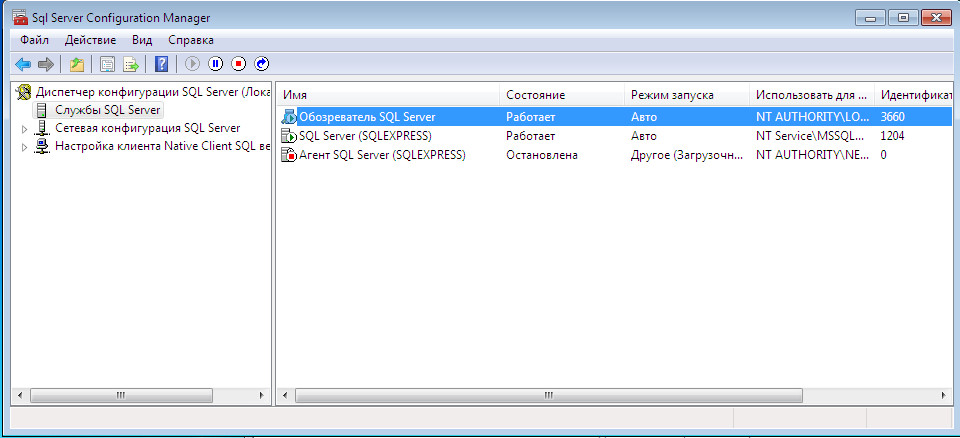This screenshot has width=960, height=438.
Task: Restart the service using the toolbar restart icon
Action: pyautogui.click(x=261, y=64)
